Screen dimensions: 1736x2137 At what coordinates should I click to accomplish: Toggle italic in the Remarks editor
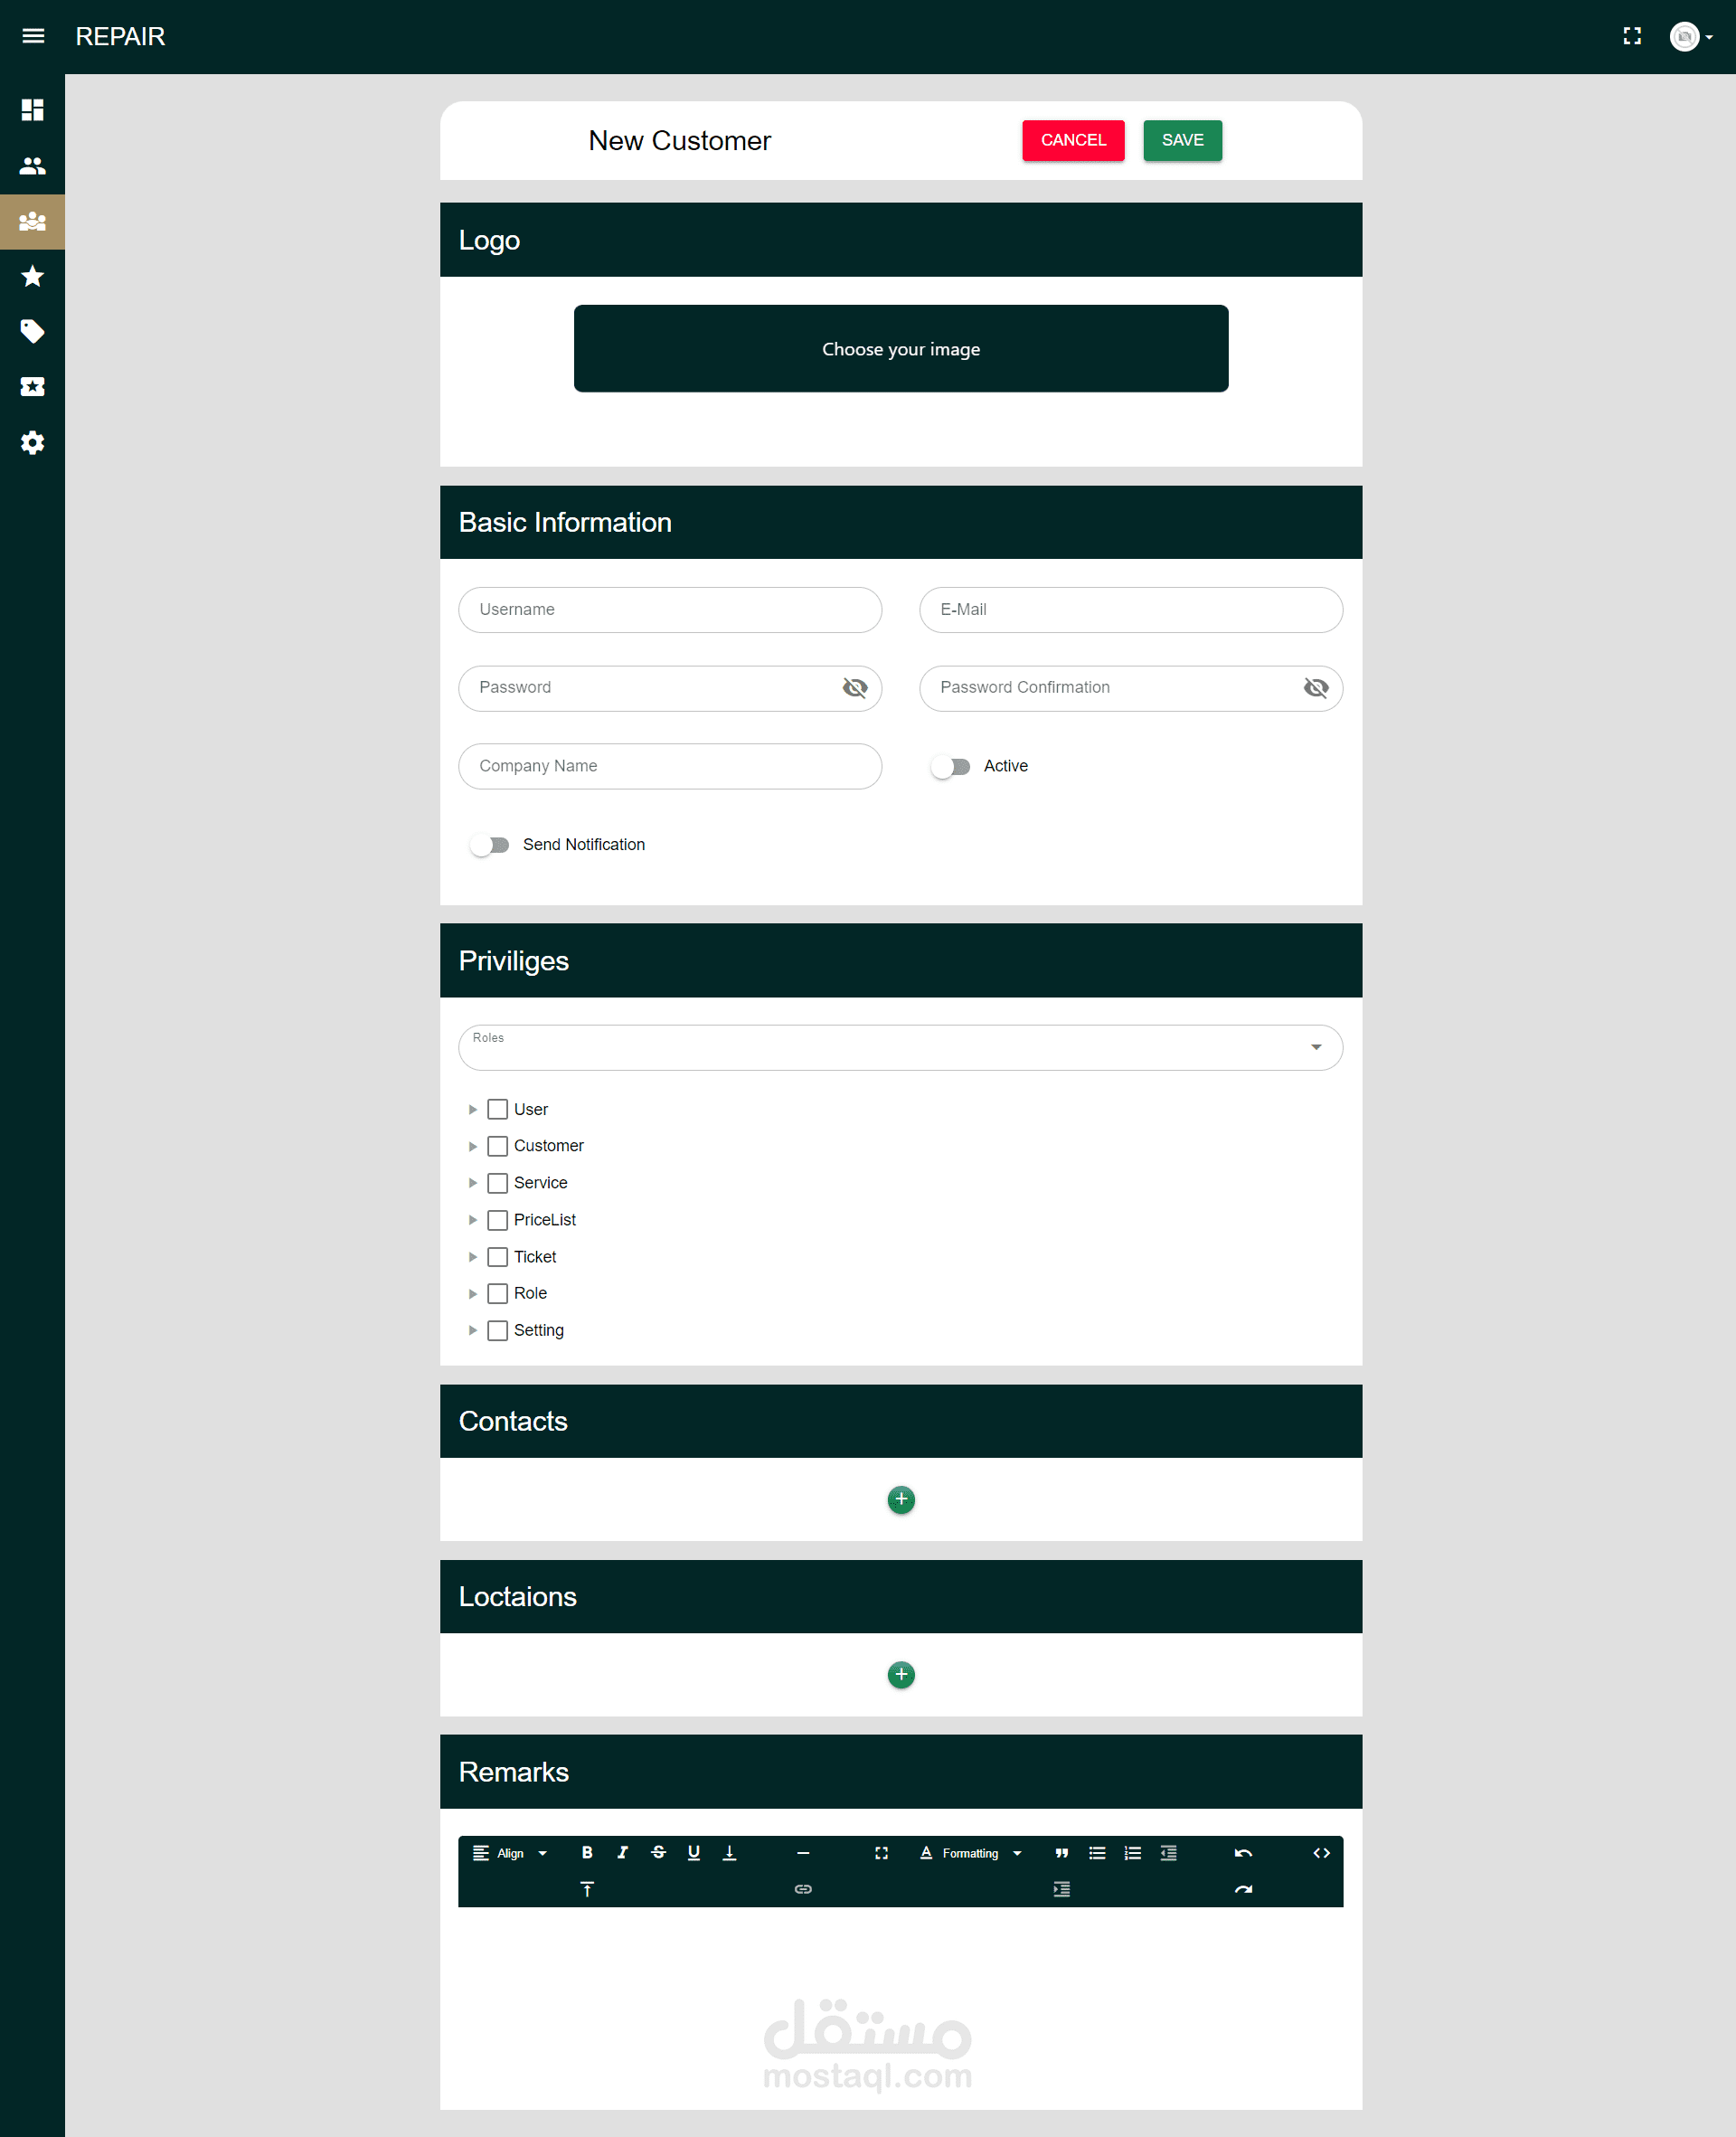point(622,1853)
